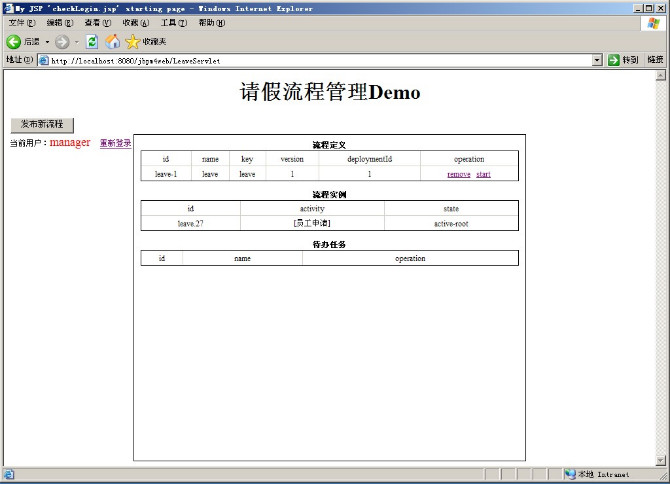Click the [员工申请] activity cell
The height and width of the screenshot is (484, 670).
312,223
